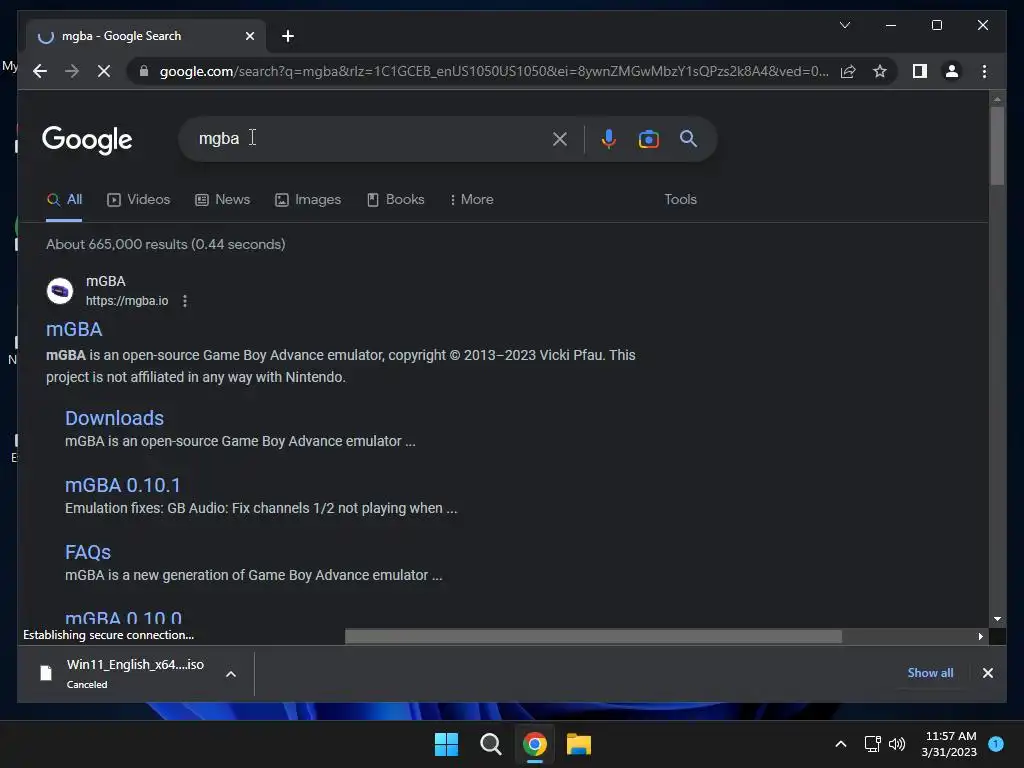Start voice search with microphone icon
The width and height of the screenshot is (1024, 768).
(x=609, y=138)
